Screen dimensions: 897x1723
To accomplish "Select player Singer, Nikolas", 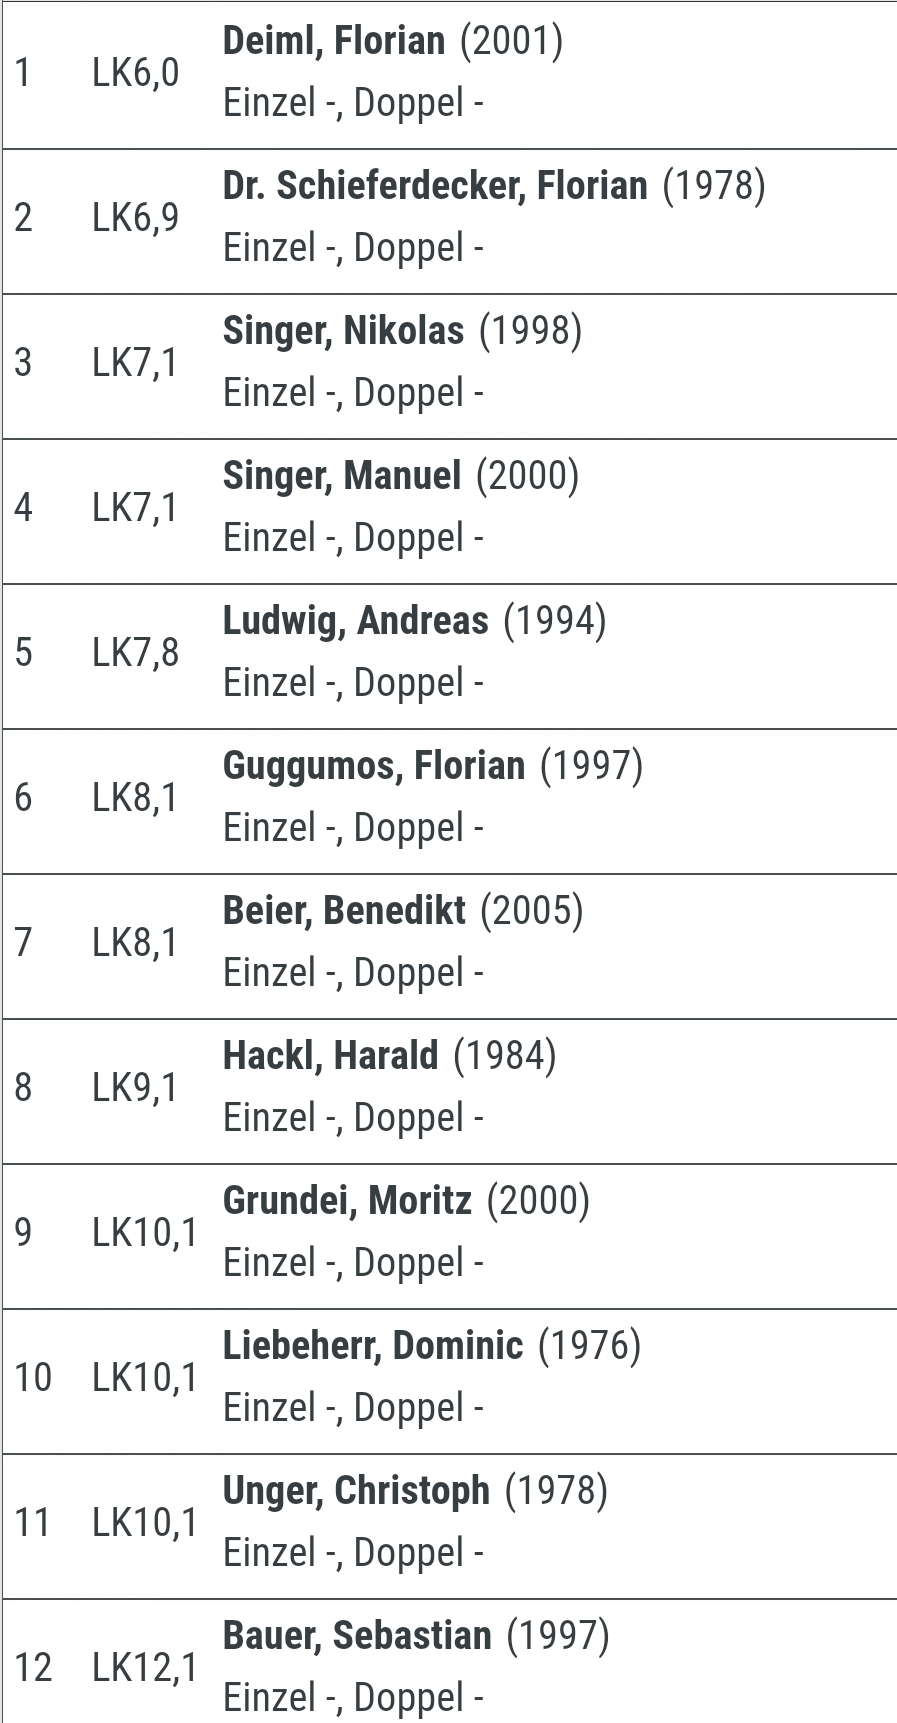I will 343,331.
